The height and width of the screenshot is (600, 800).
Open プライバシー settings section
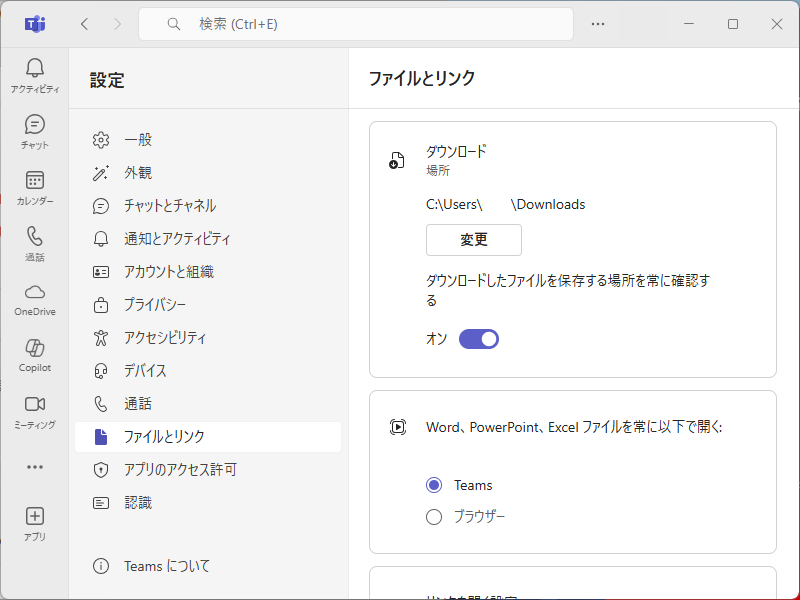click(155, 305)
